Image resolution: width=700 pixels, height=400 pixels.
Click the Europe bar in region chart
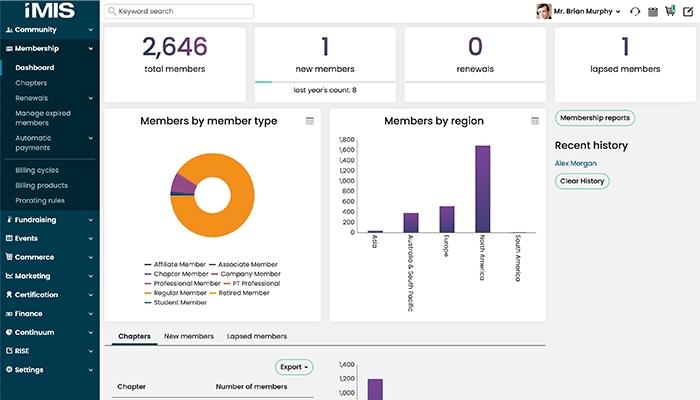[x=447, y=219]
